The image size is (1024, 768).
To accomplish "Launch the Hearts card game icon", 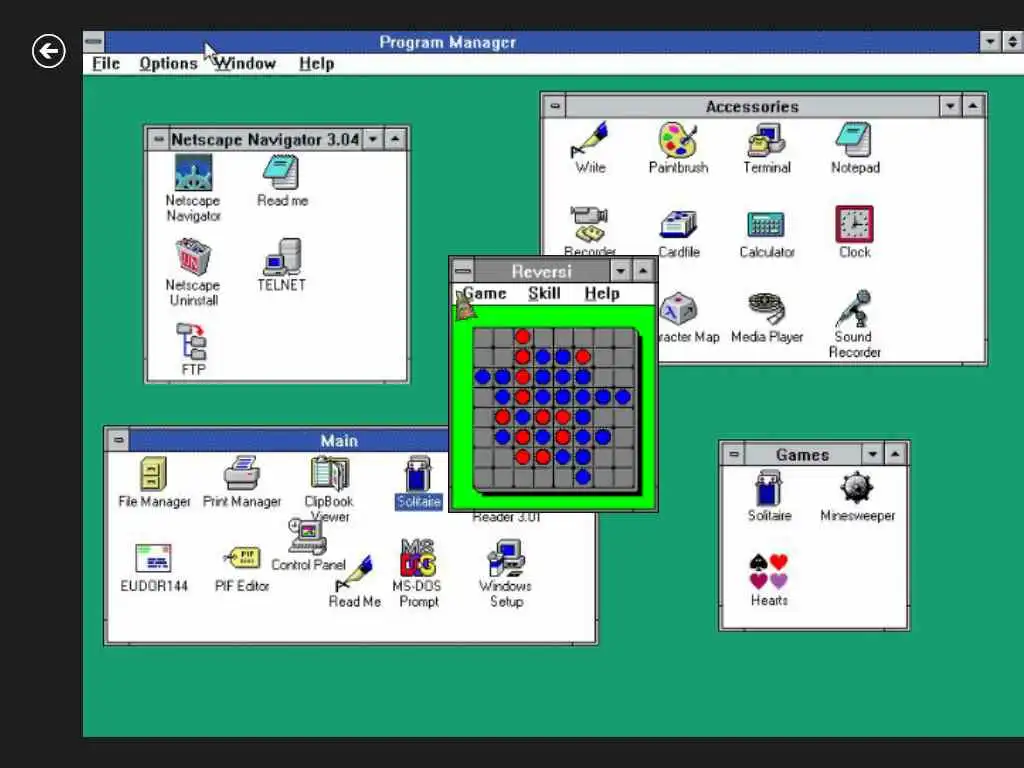I will point(768,572).
